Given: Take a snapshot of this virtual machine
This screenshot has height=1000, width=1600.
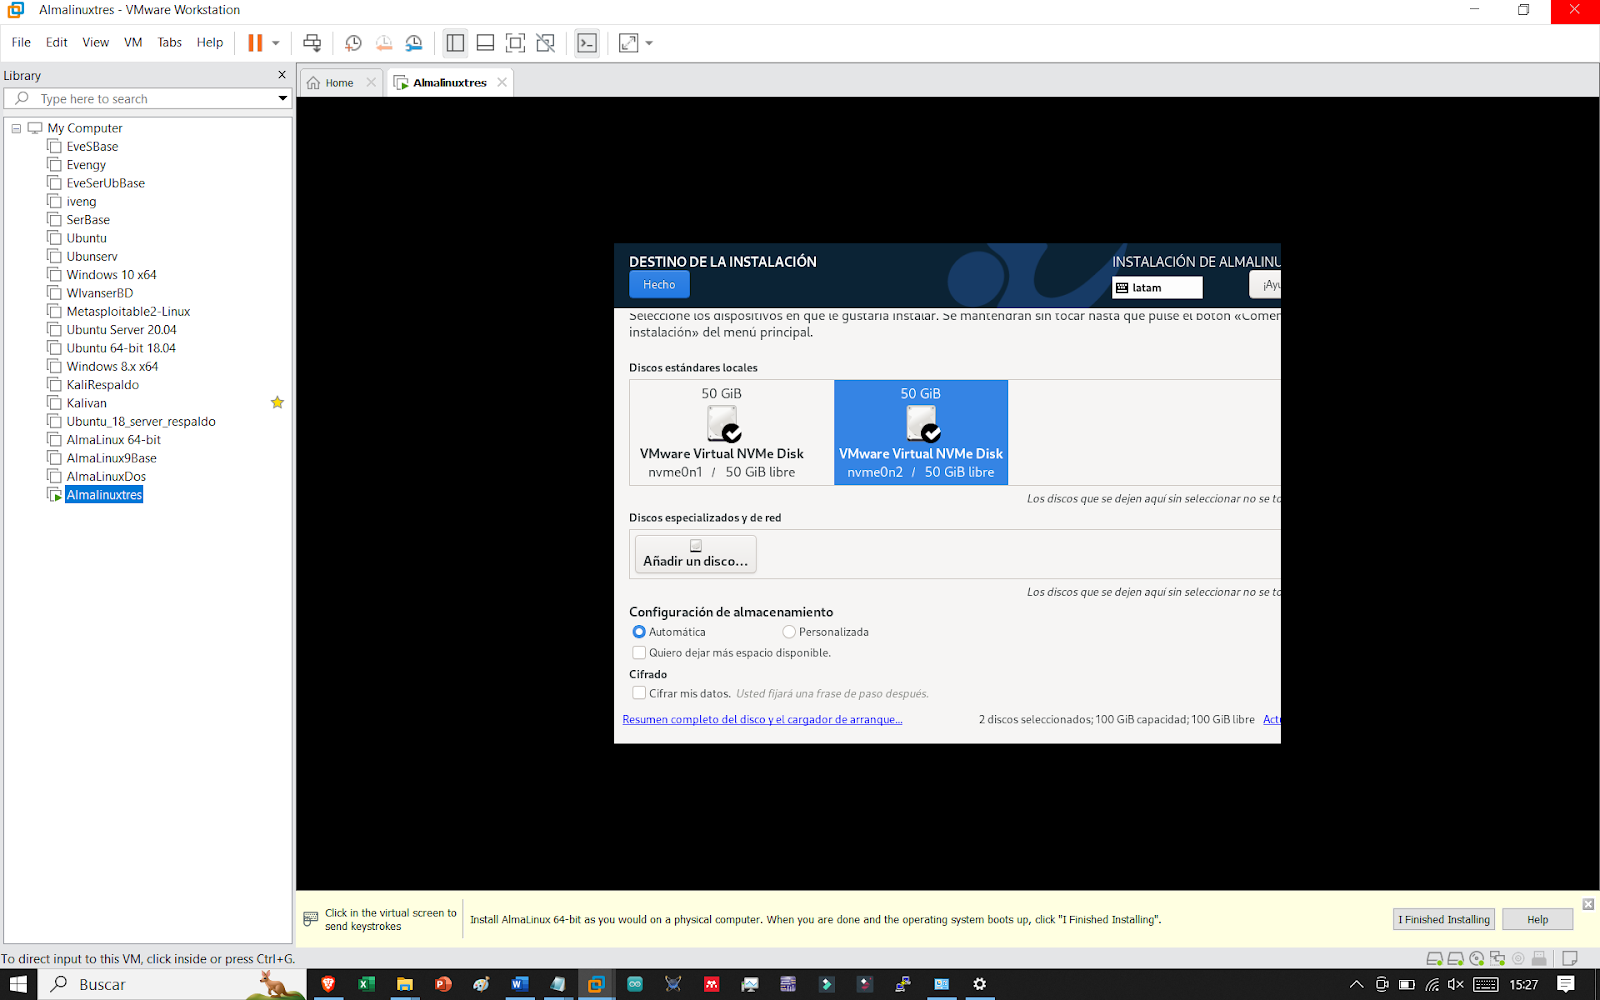Looking at the screenshot, I should [353, 43].
